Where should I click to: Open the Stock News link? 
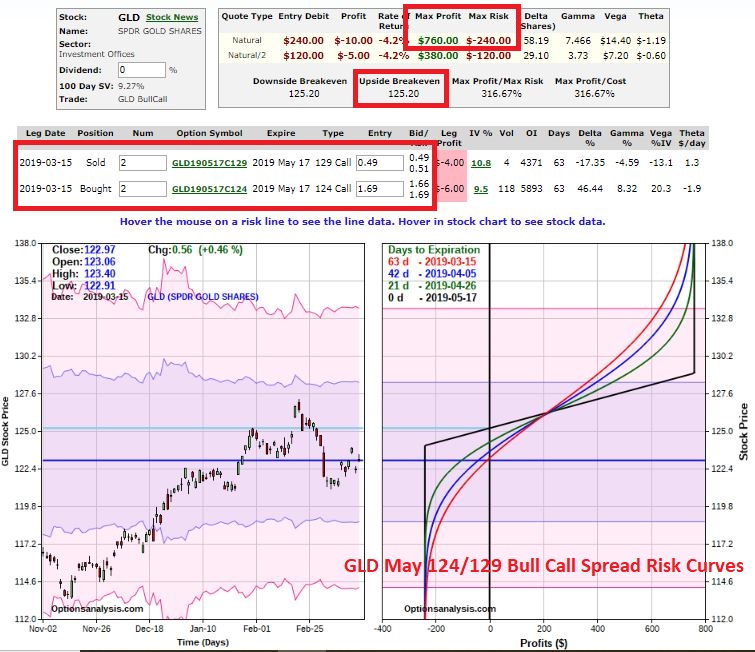(x=172, y=17)
